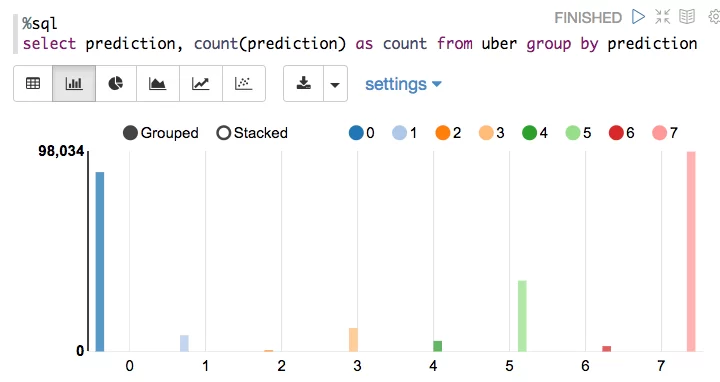Screen dimensions: 720x382
Task: Click the SQL query text in editor
Action: click(360, 44)
